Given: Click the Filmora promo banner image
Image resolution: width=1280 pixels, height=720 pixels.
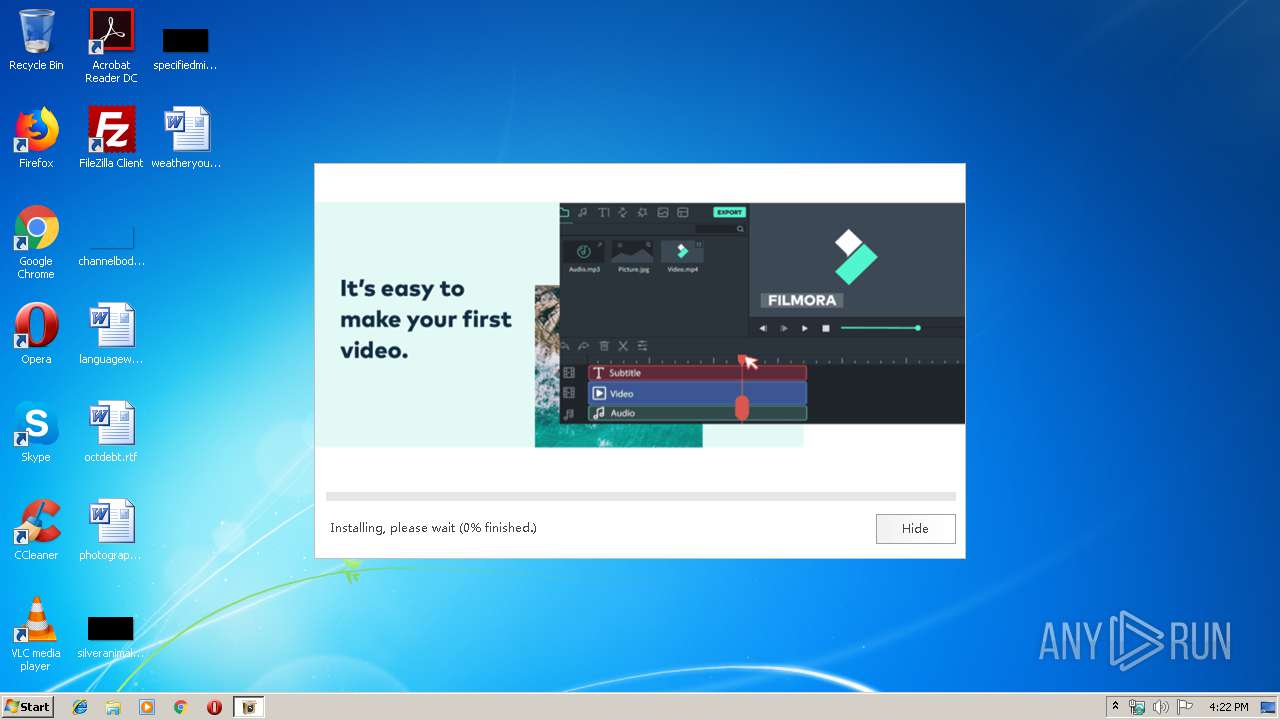Looking at the screenshot, I should [x=640, y=324].
